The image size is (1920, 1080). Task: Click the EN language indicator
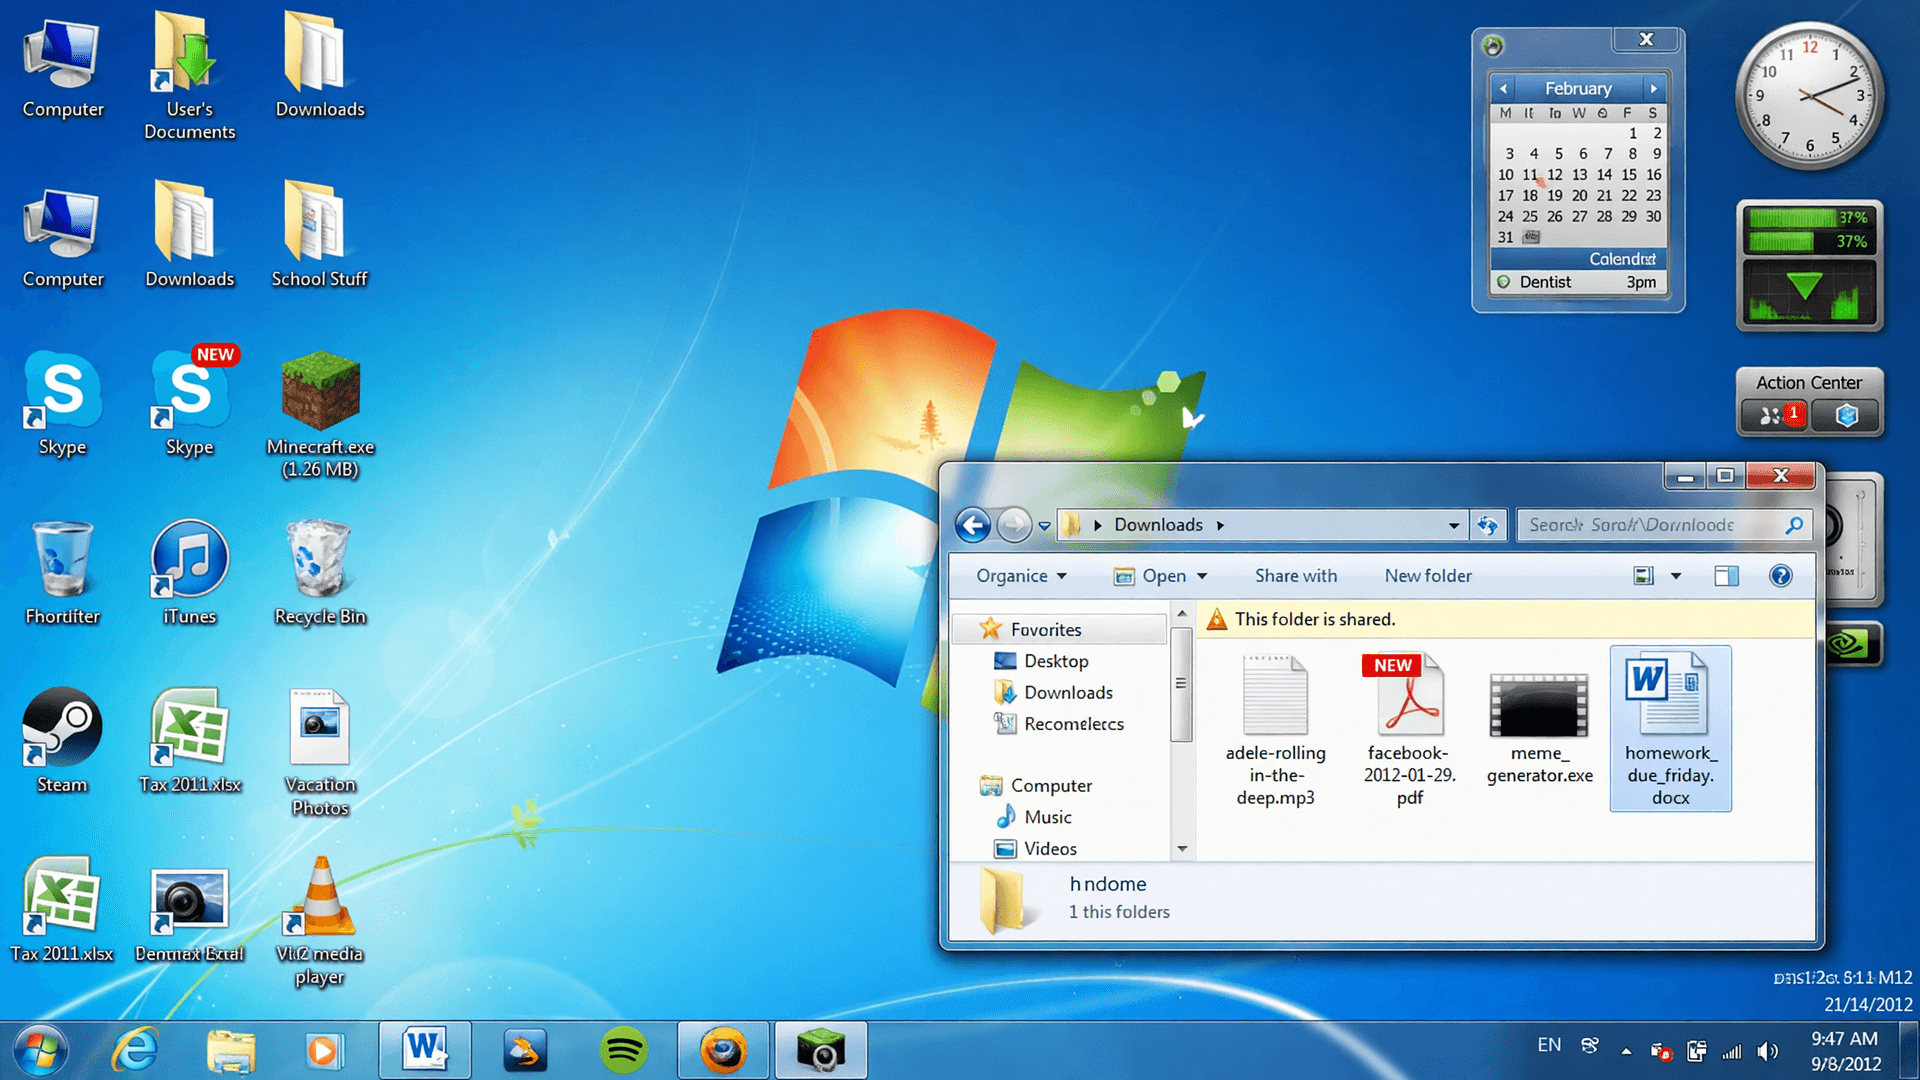pyautogui.click(x=1549, y=1045)
